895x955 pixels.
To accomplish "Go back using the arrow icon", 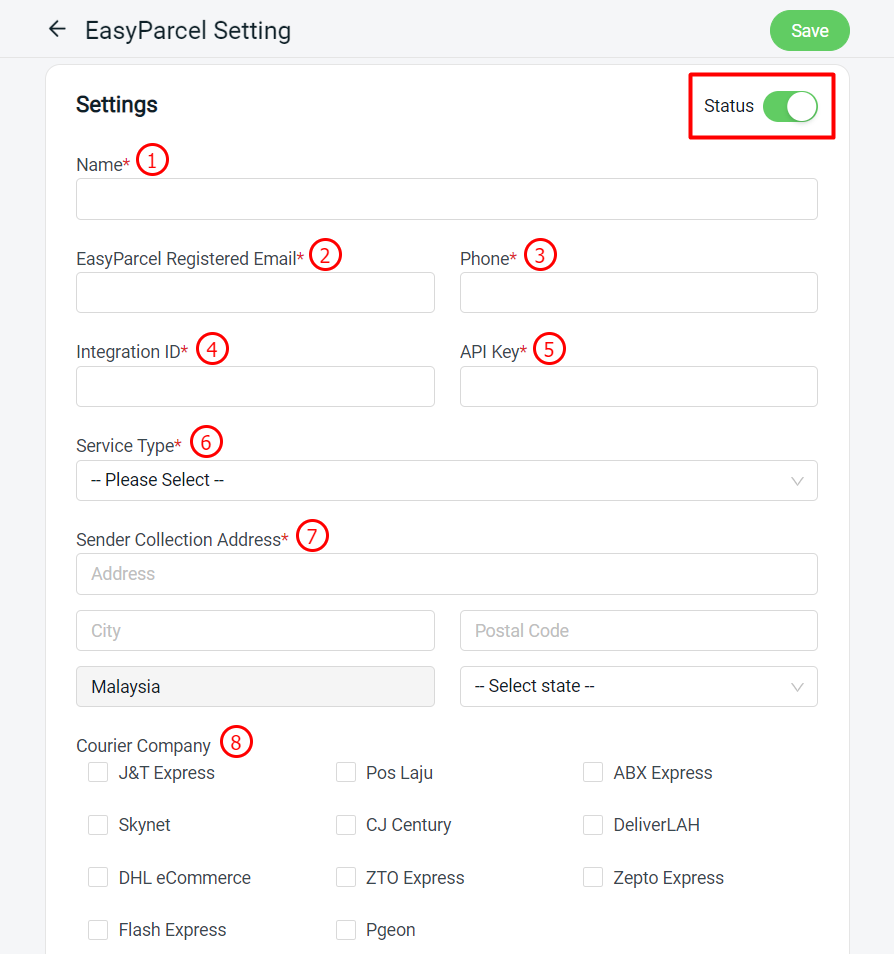I will 57,29.
